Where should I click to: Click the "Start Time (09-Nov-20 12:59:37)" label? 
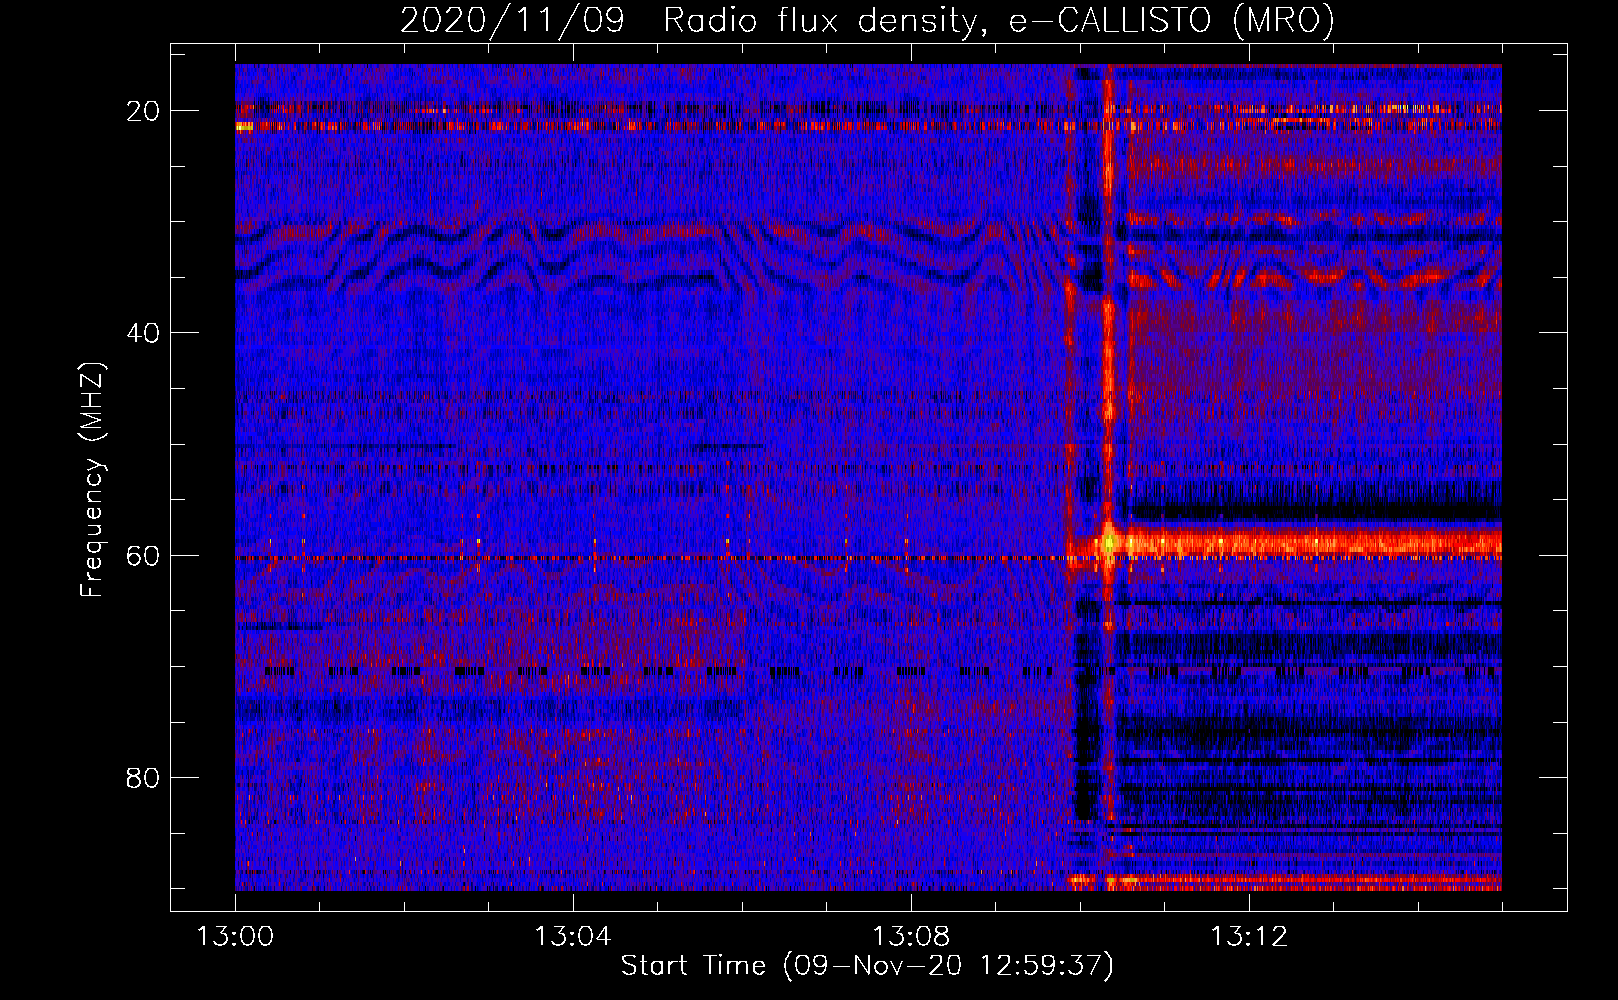tap(867, 966)
